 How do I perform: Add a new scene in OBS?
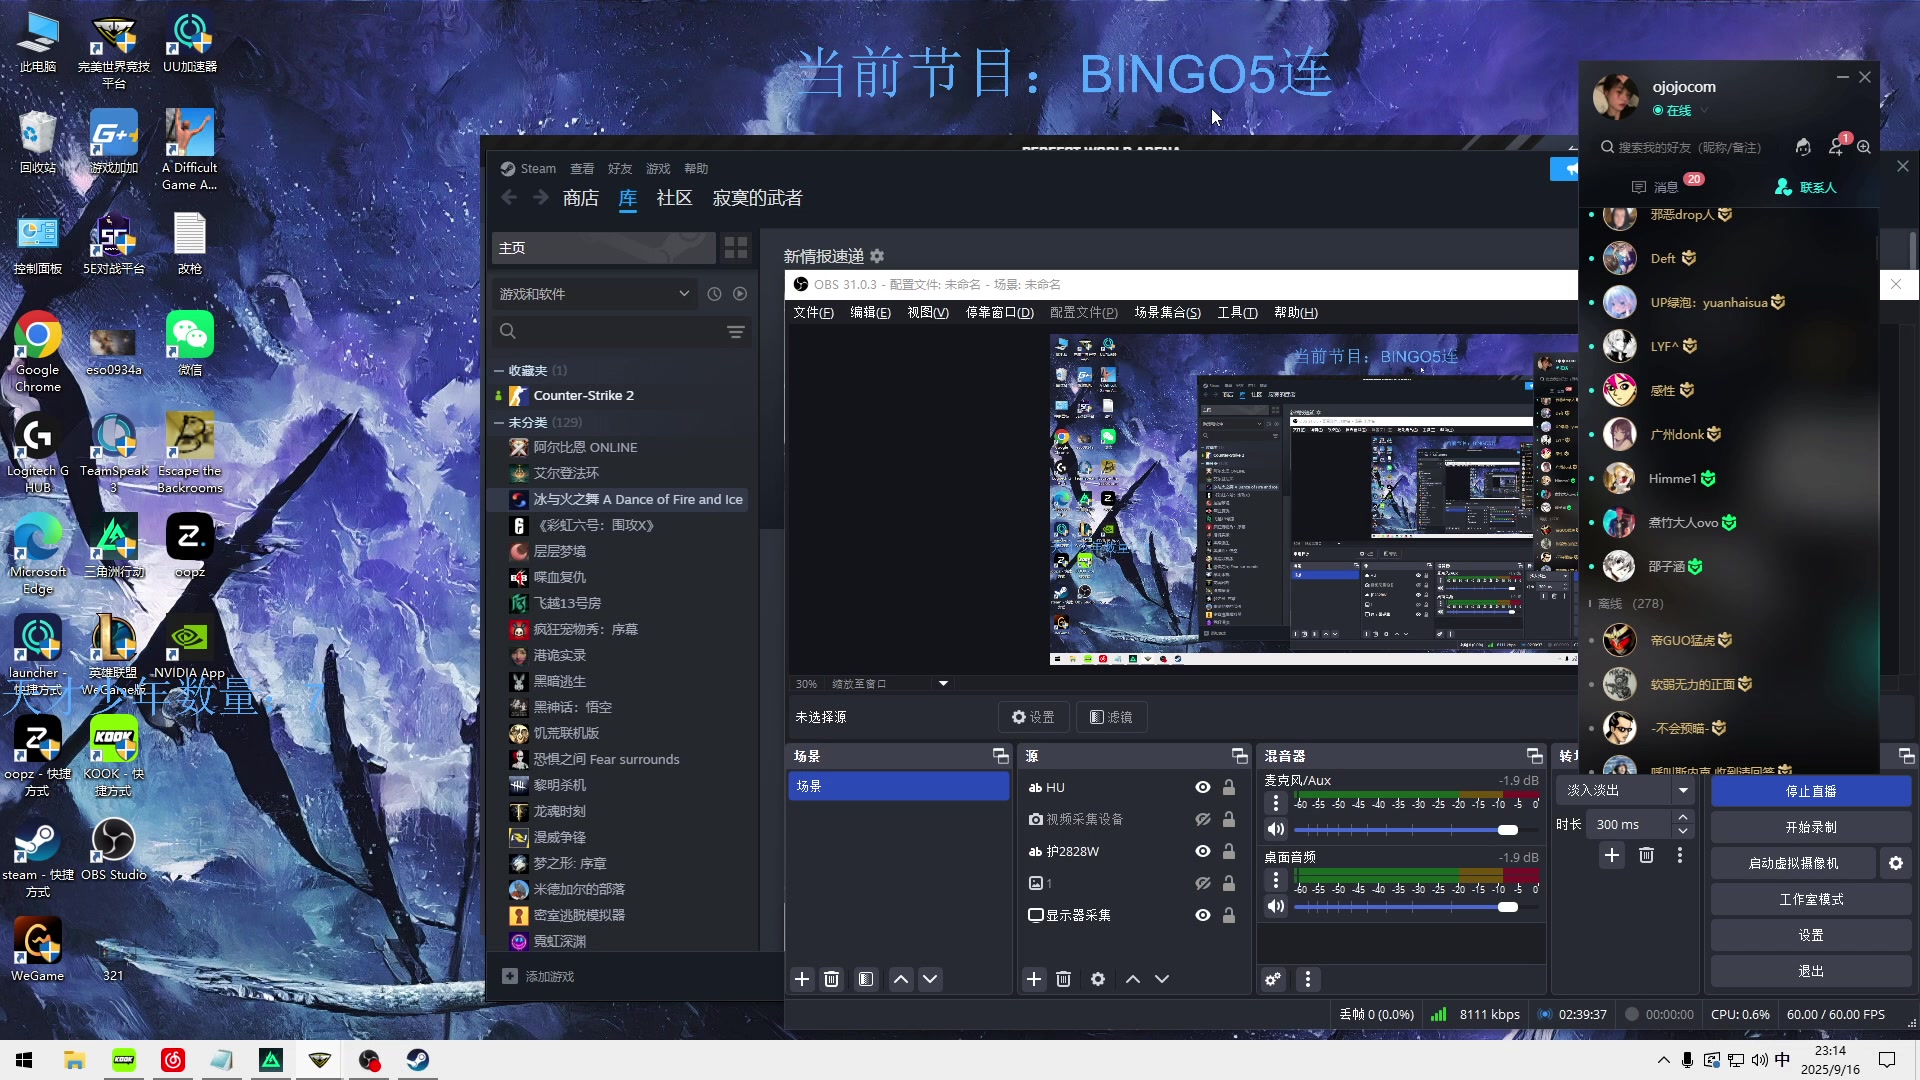[x=801, y=979]
